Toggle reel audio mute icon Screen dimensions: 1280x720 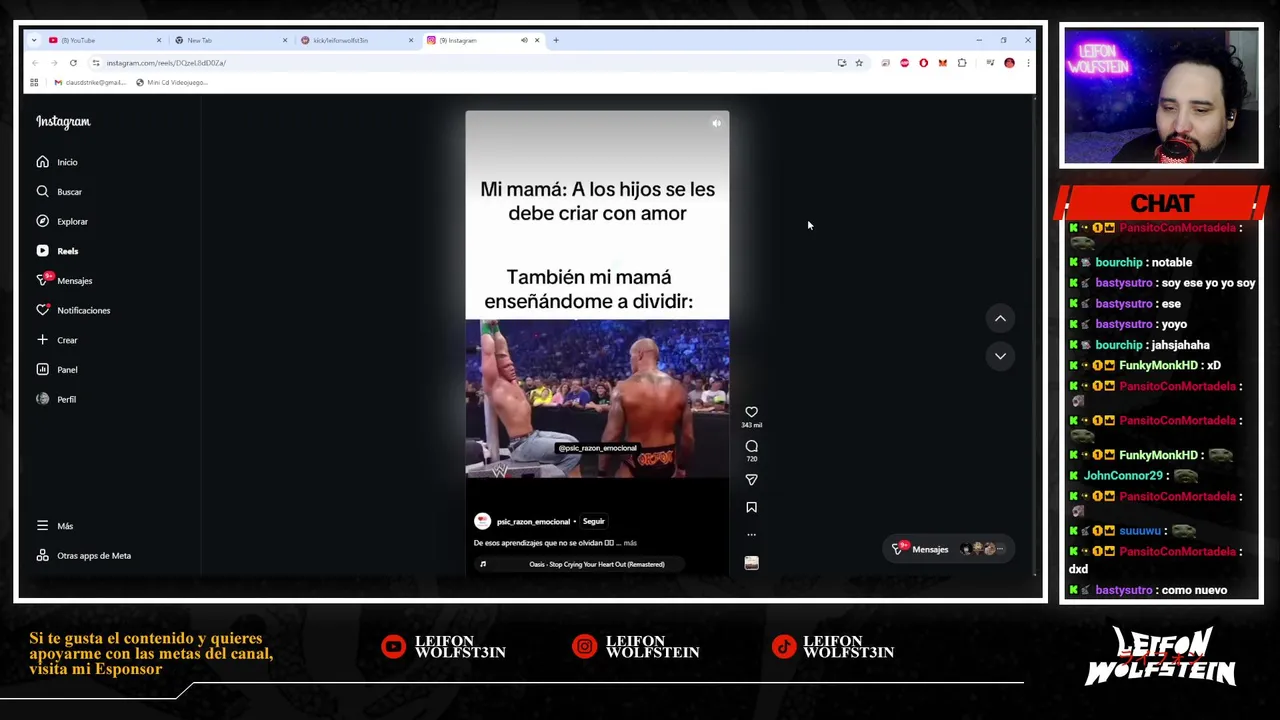point(716,124)
